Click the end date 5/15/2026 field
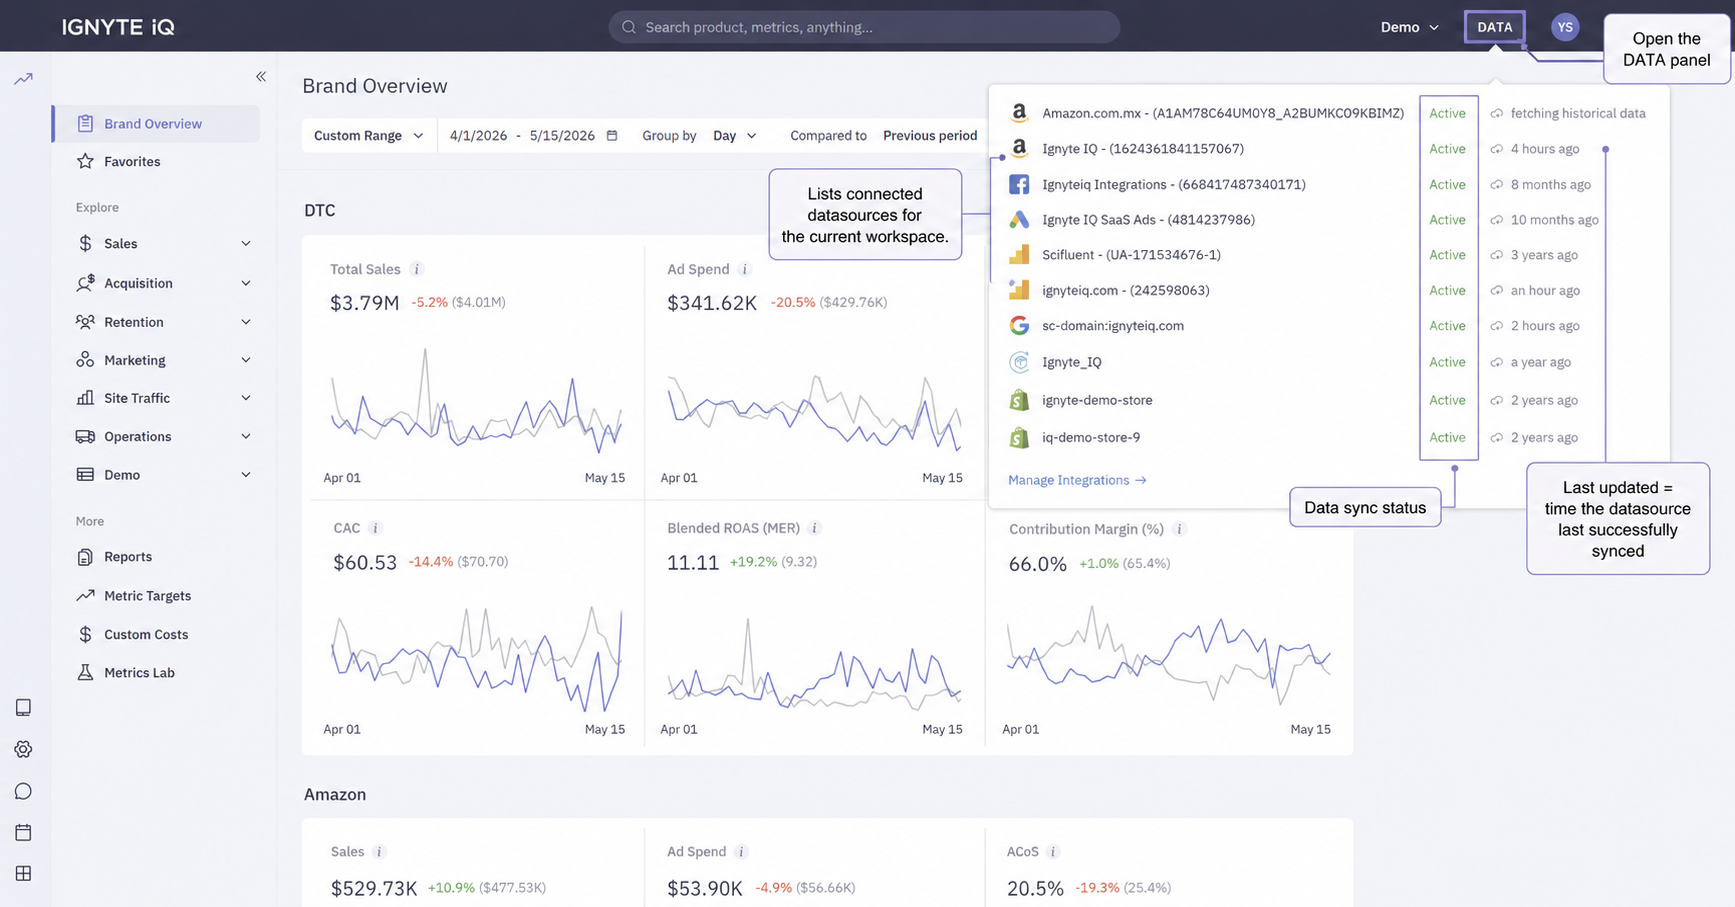The height and width of the screenshot is (907, 1735). tap(562, 135)
